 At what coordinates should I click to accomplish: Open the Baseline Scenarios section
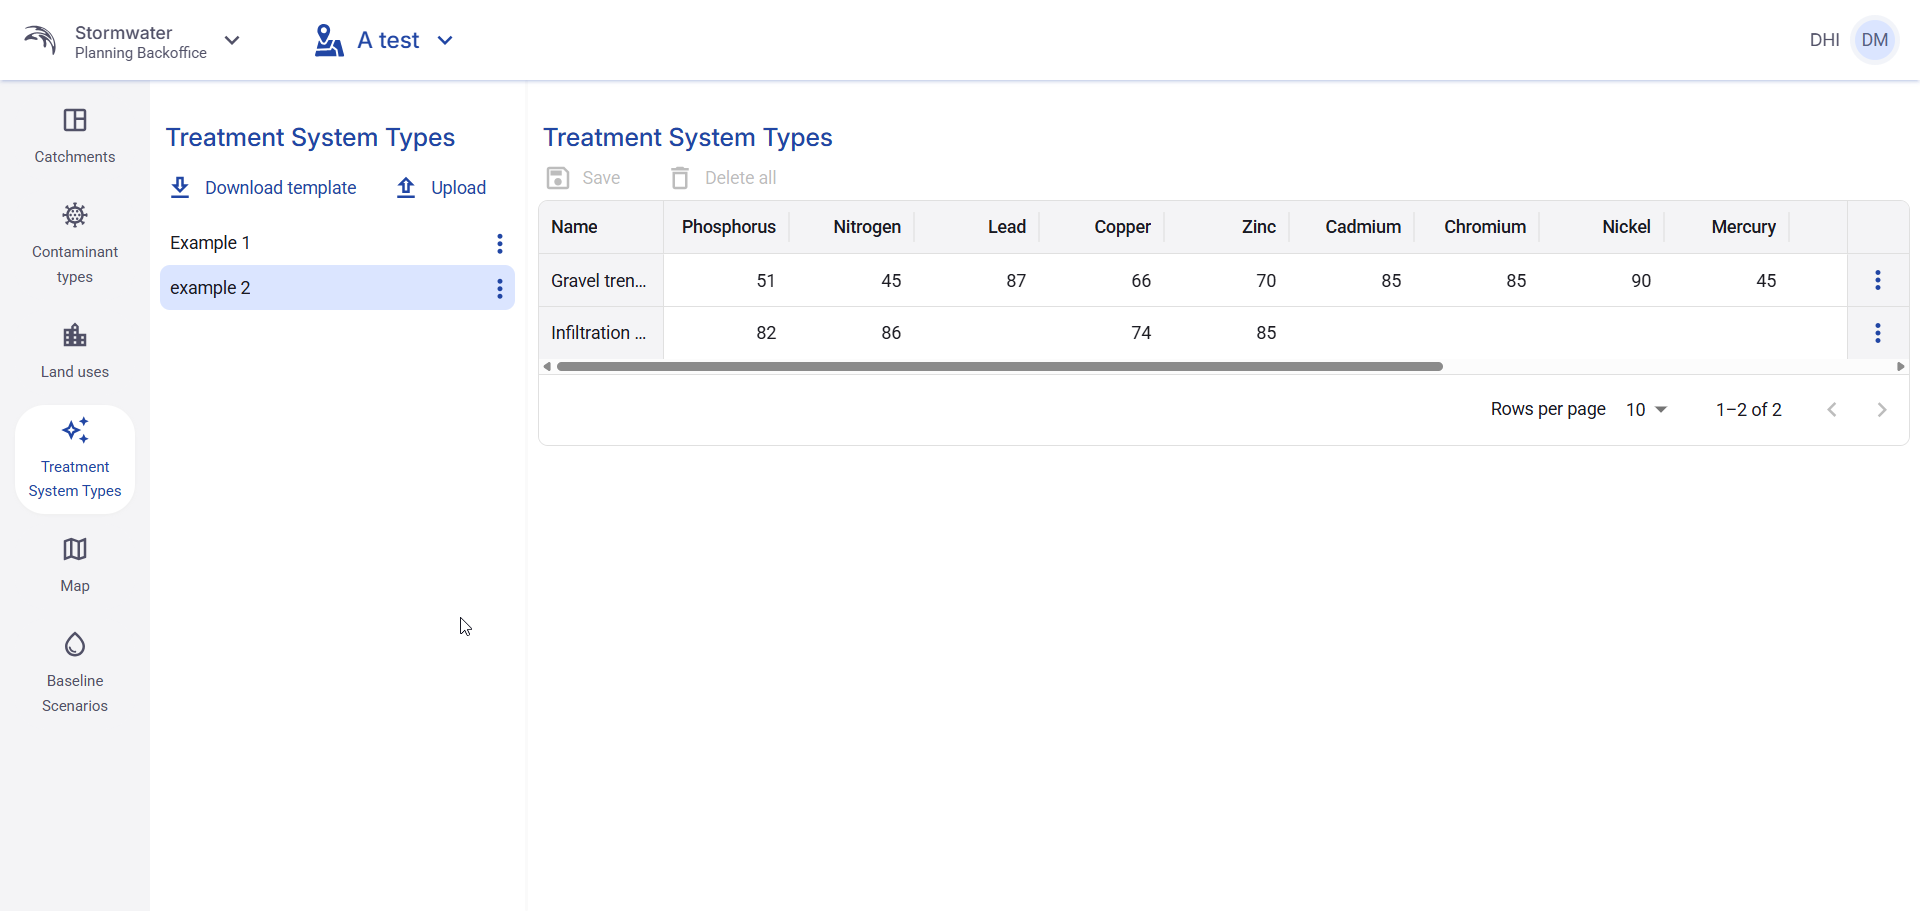[x=75, y=672]
